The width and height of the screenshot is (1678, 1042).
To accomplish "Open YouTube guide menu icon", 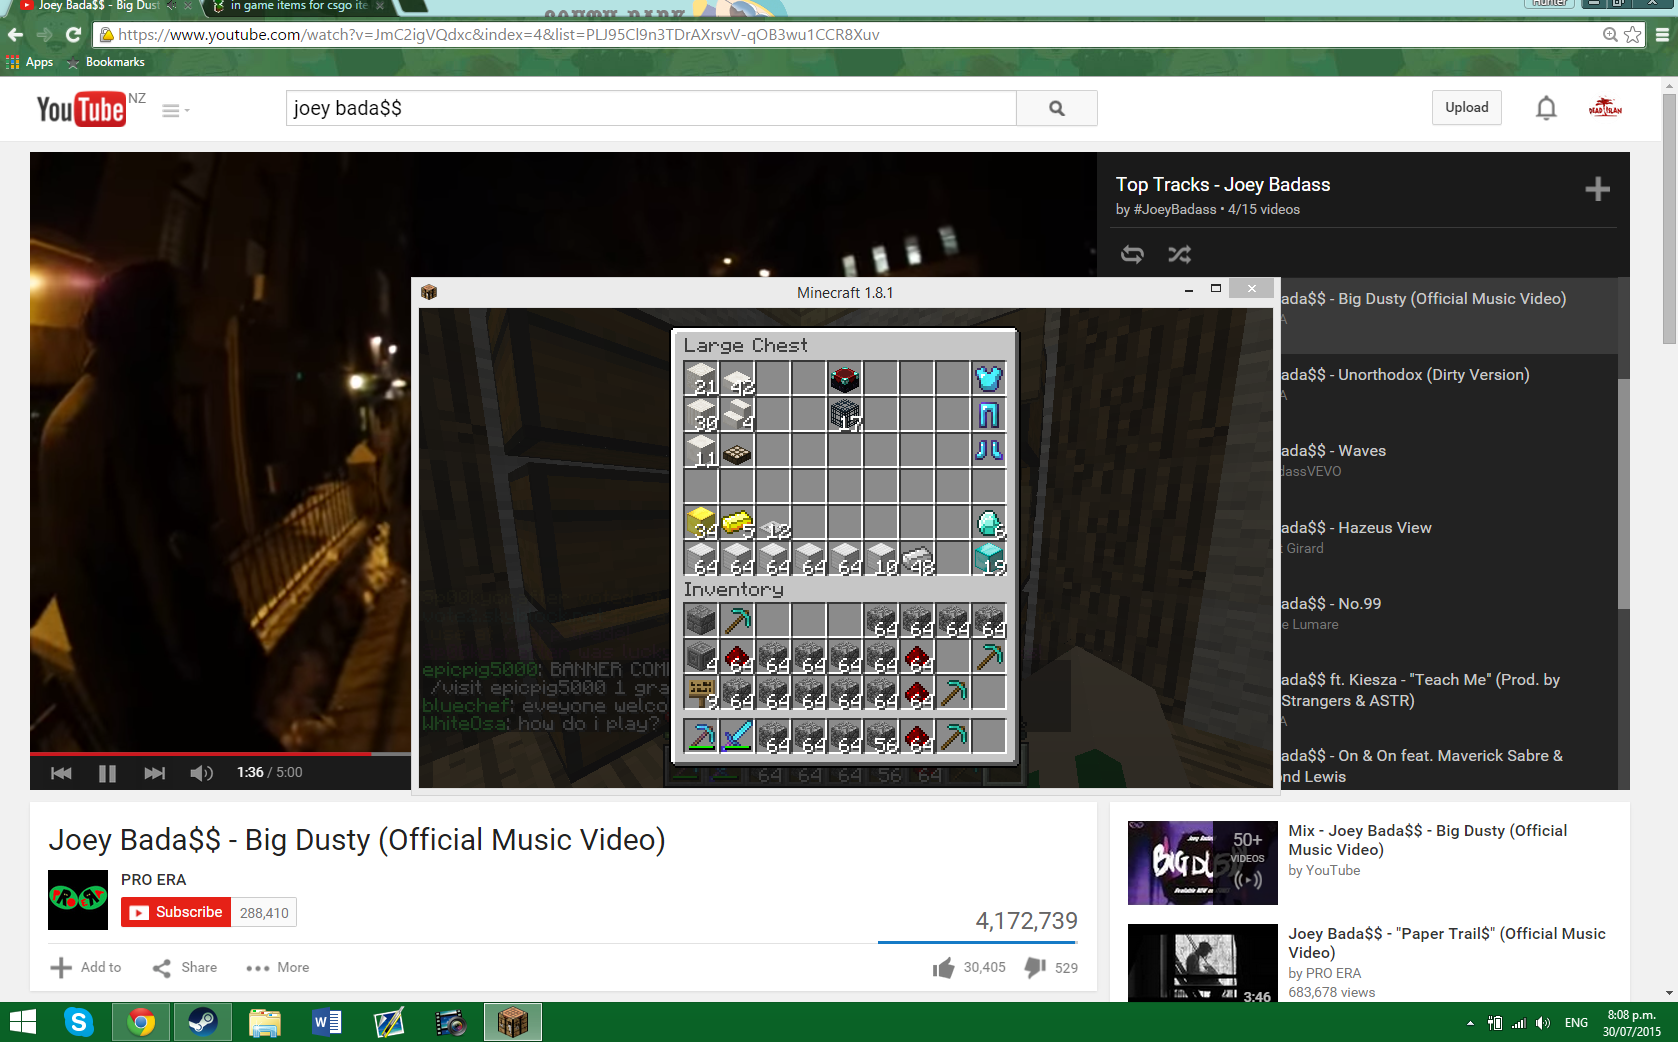I will (175, 110).
